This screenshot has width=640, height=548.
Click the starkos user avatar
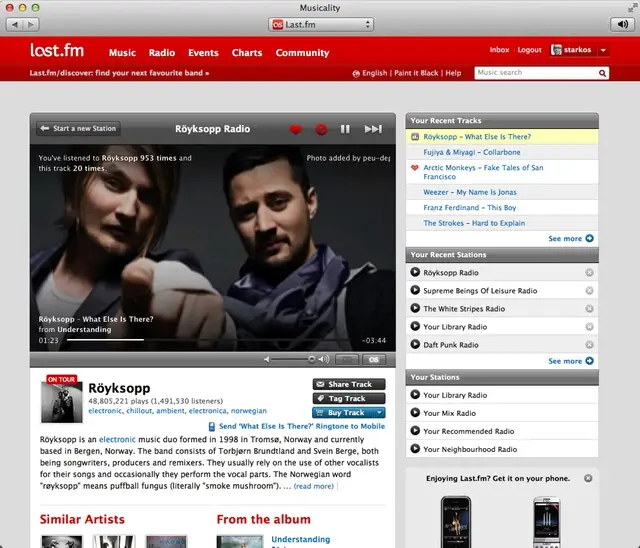click(x=556, y=50)
